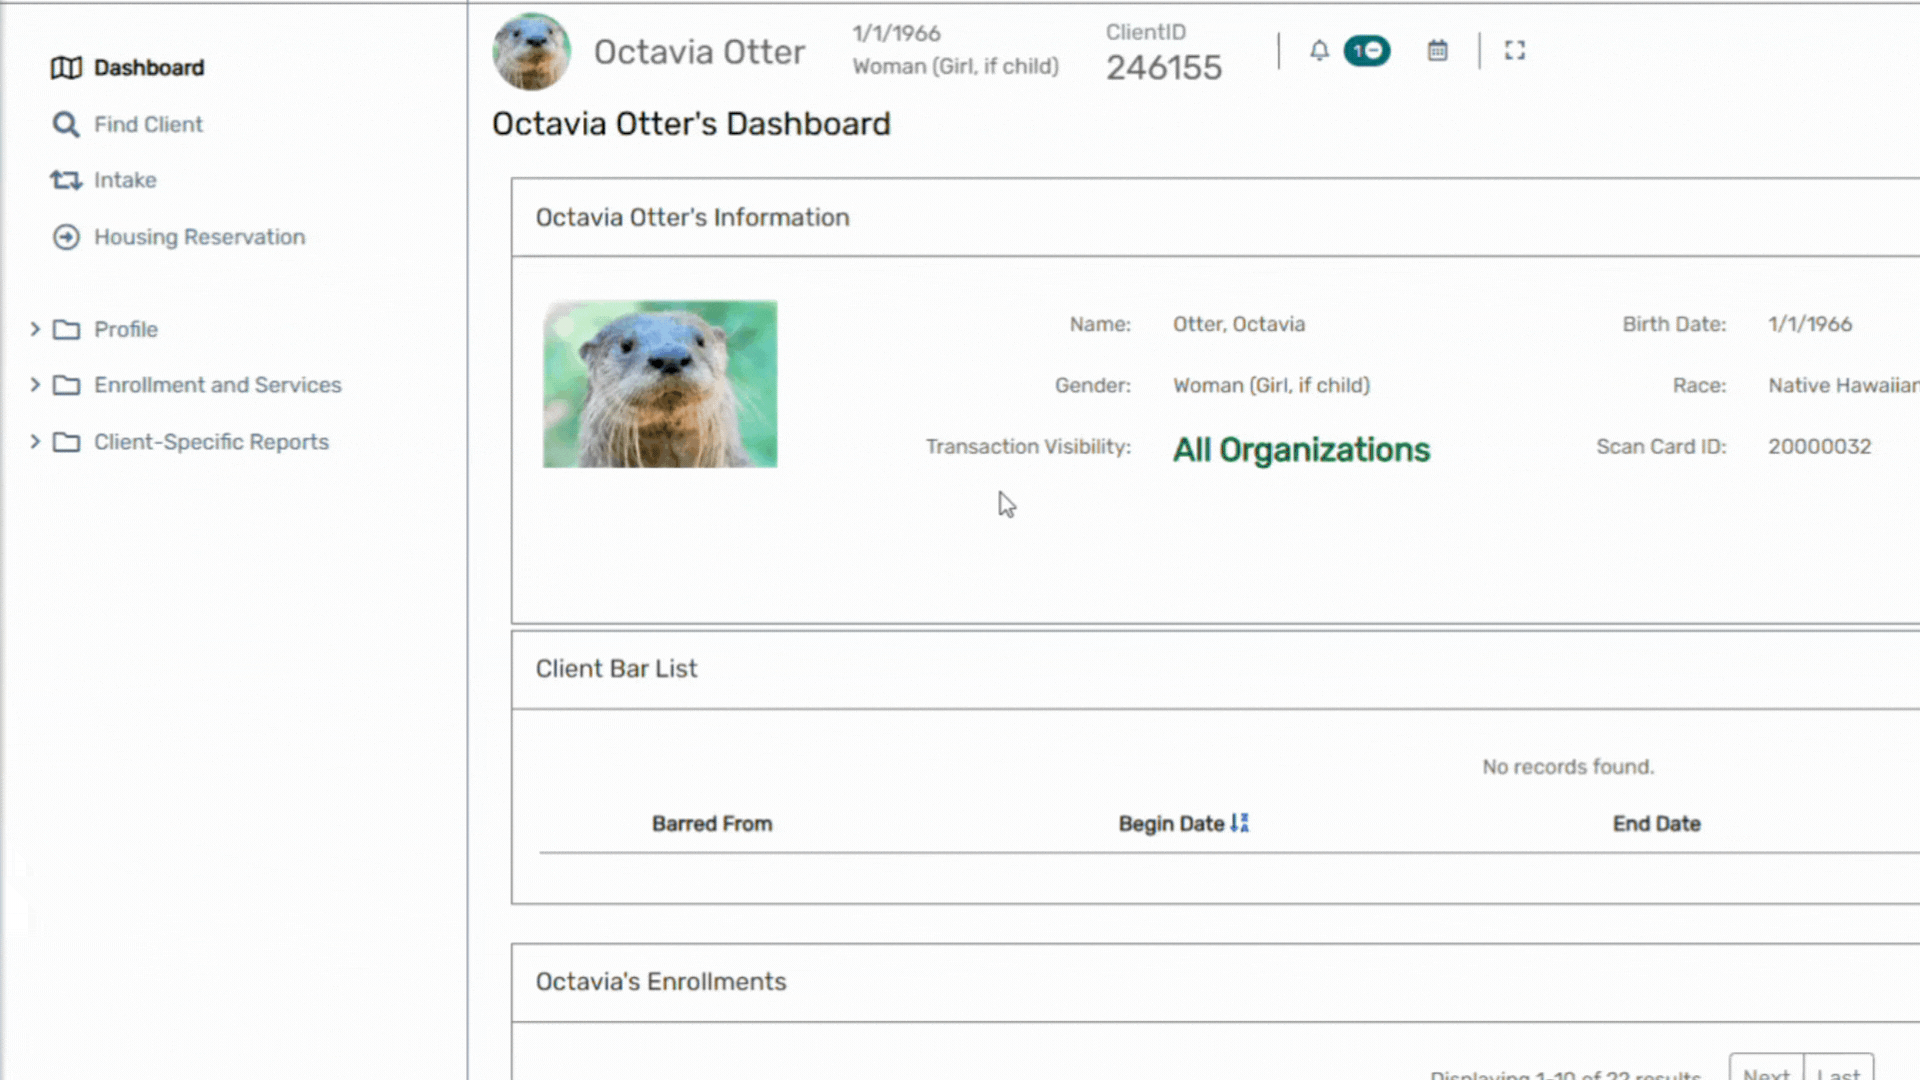
Task: Click the notification count badge
Action: pyautogui.click(x=1366, y=51)
